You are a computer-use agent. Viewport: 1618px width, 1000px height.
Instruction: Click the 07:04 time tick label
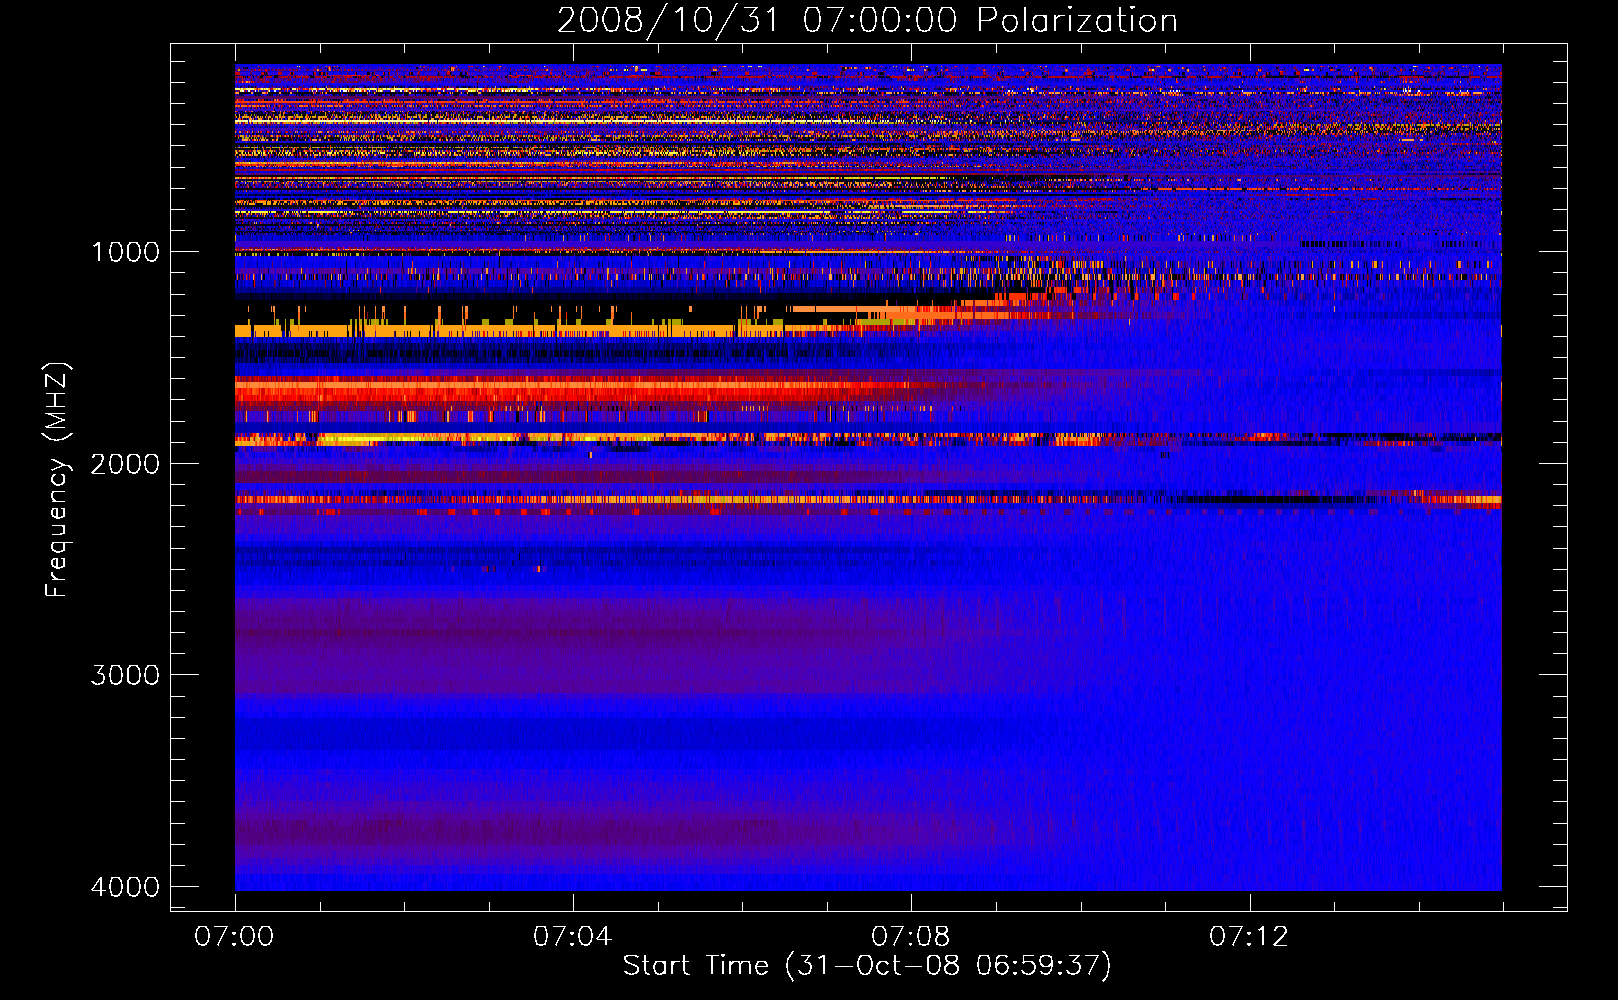(x=572, y=937)
